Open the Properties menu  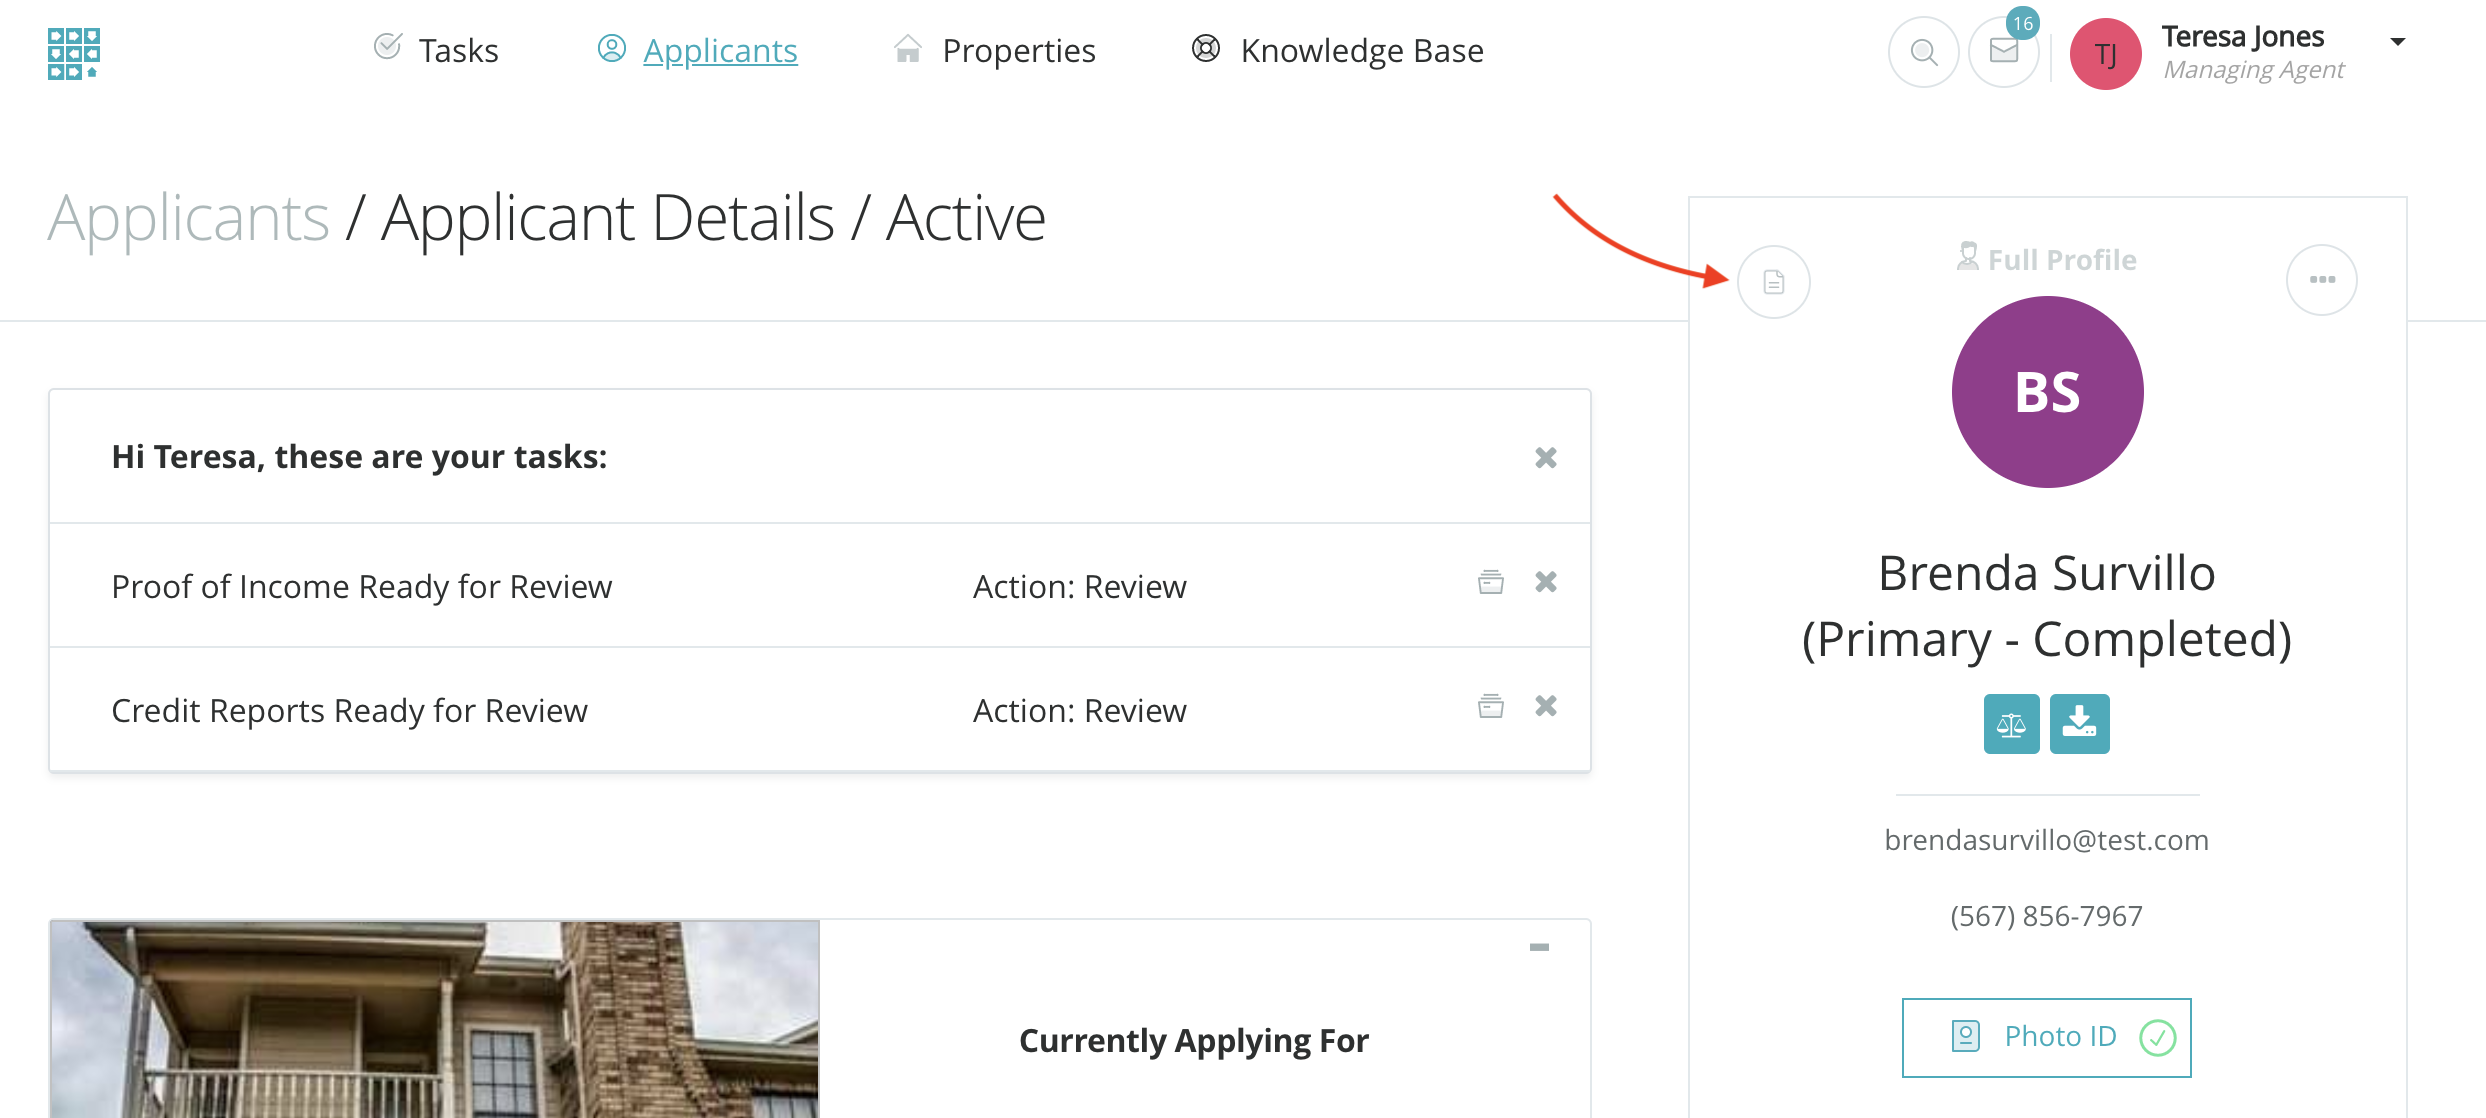coord(995,51)
